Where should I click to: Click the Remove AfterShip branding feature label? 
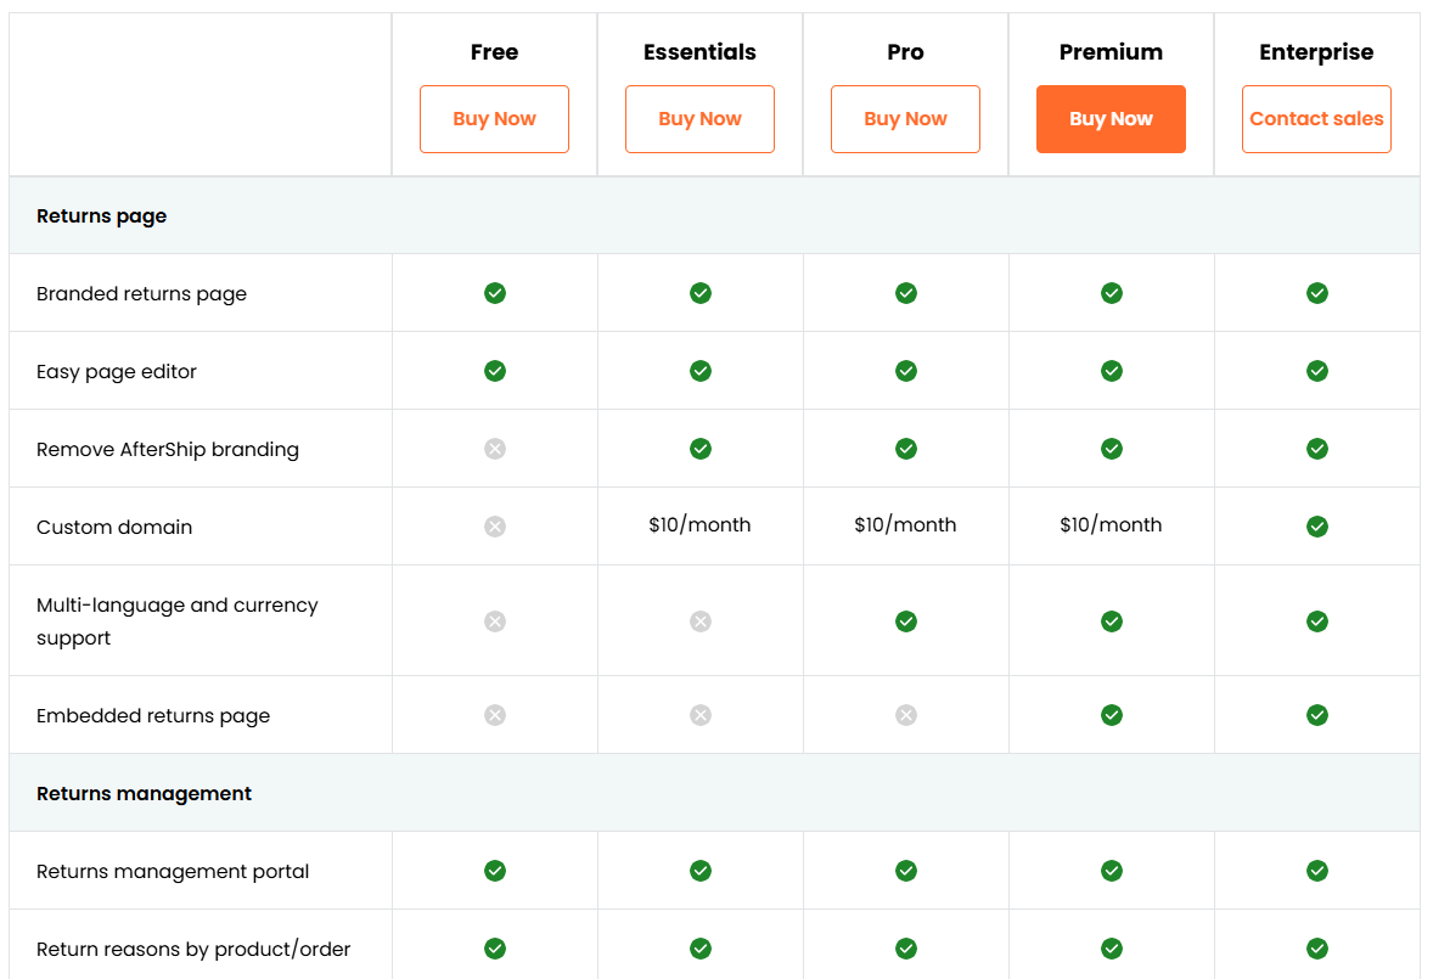pos(168,450)
